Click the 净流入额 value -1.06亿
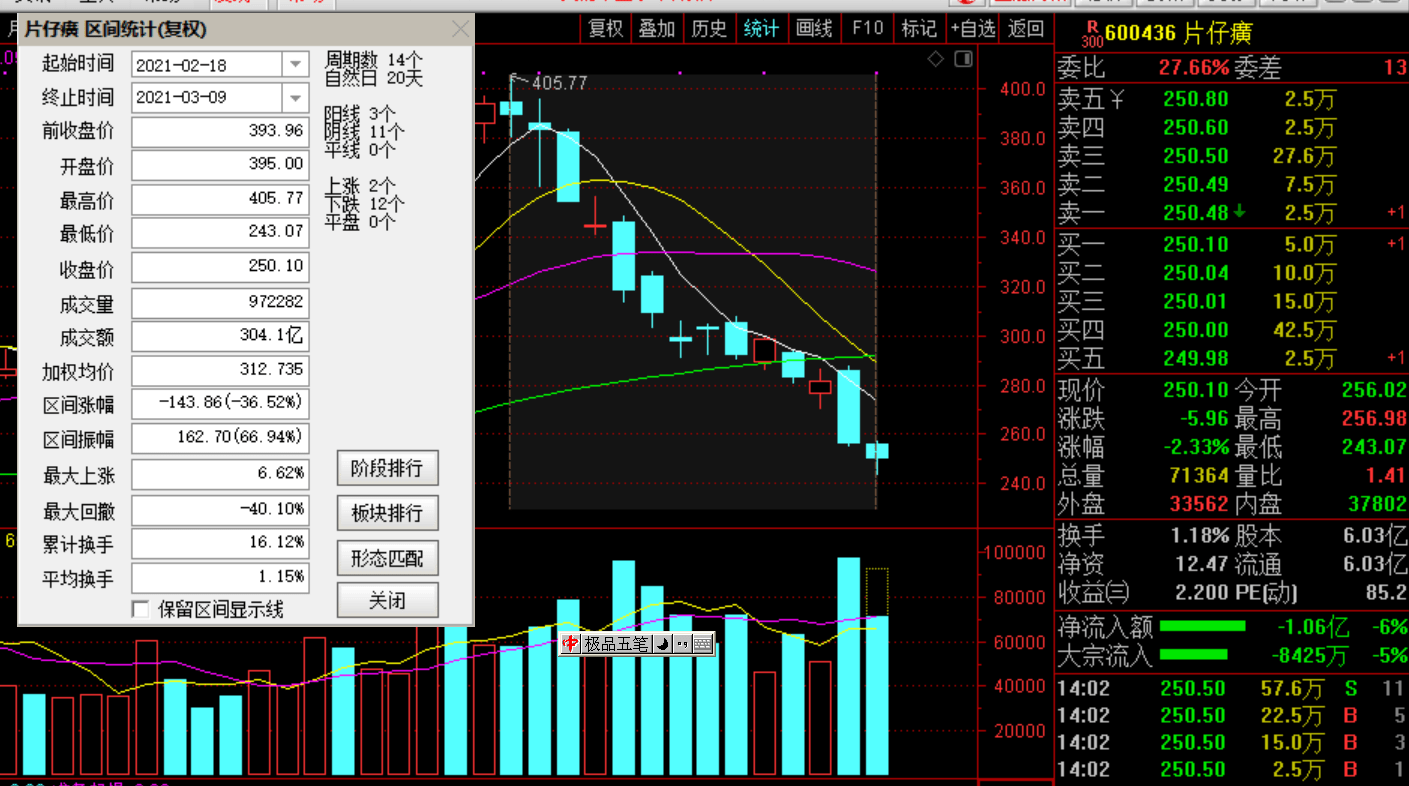The height and width of the screenshot is (786, 1409). tap(1313, 627)
